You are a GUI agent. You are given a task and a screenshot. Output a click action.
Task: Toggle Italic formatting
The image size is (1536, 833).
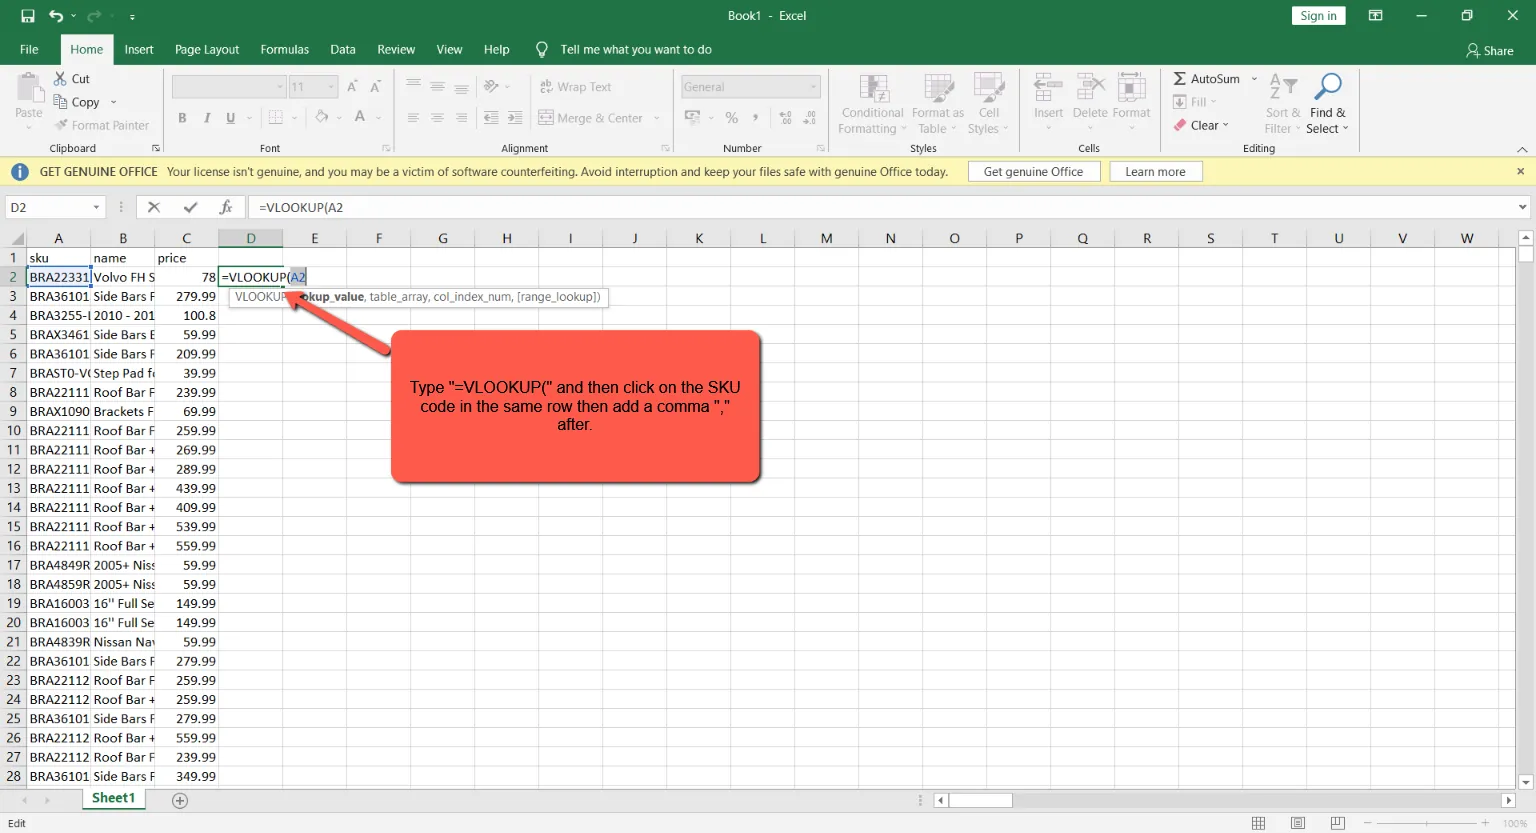(x=207, y=118)
